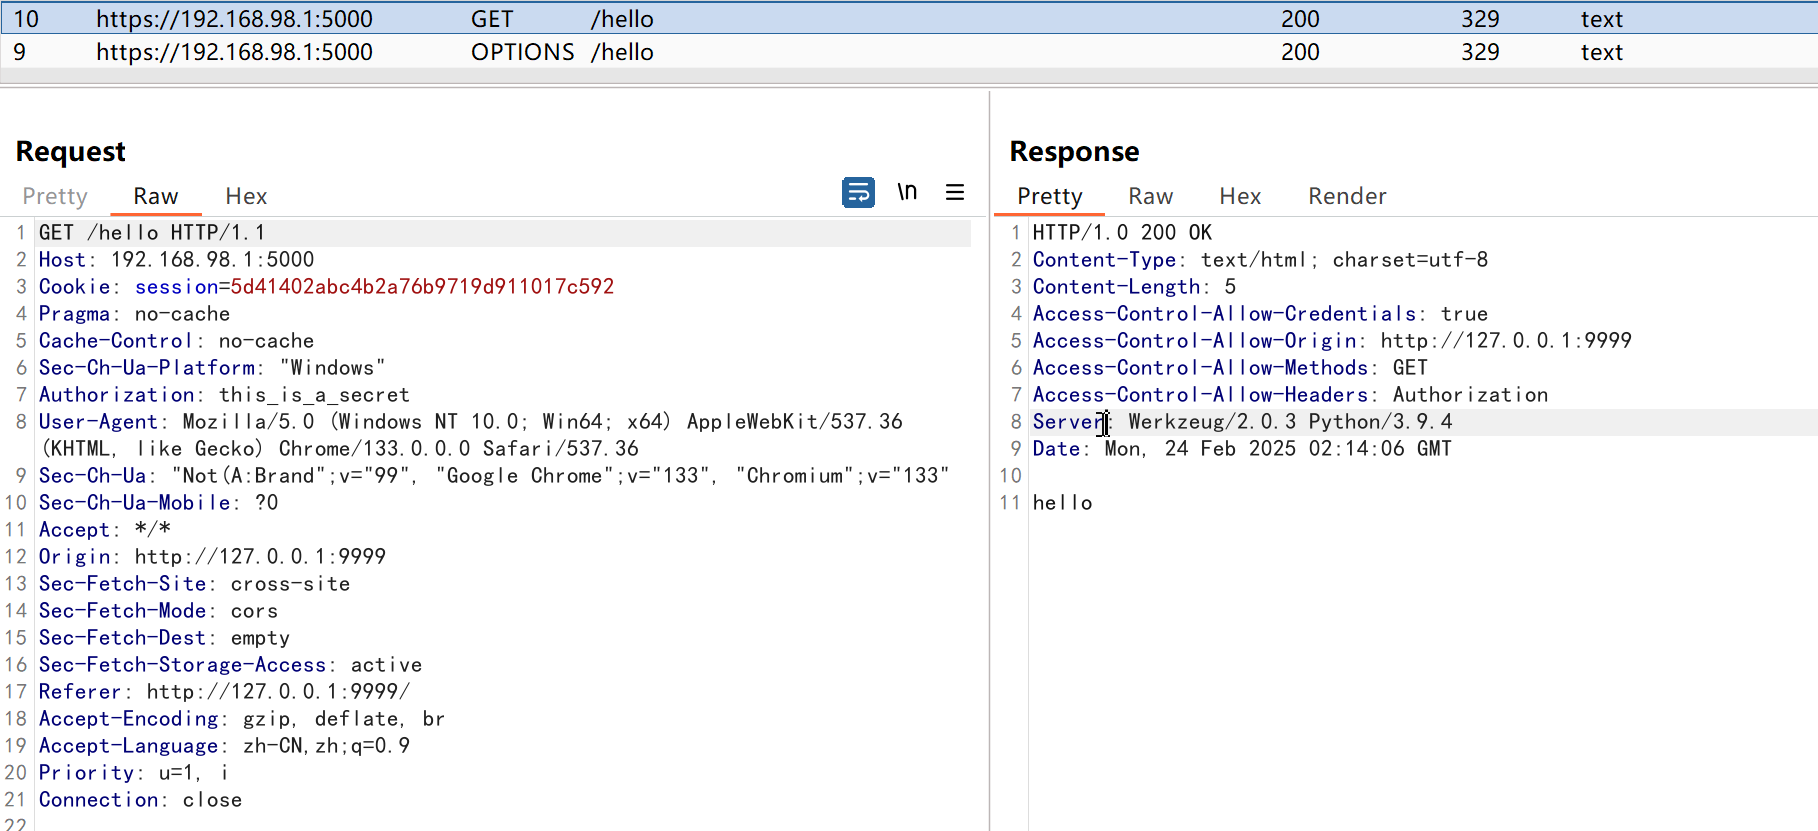
Task: Switch Response view to Raw tab
Action: (x=1150, y=196)
